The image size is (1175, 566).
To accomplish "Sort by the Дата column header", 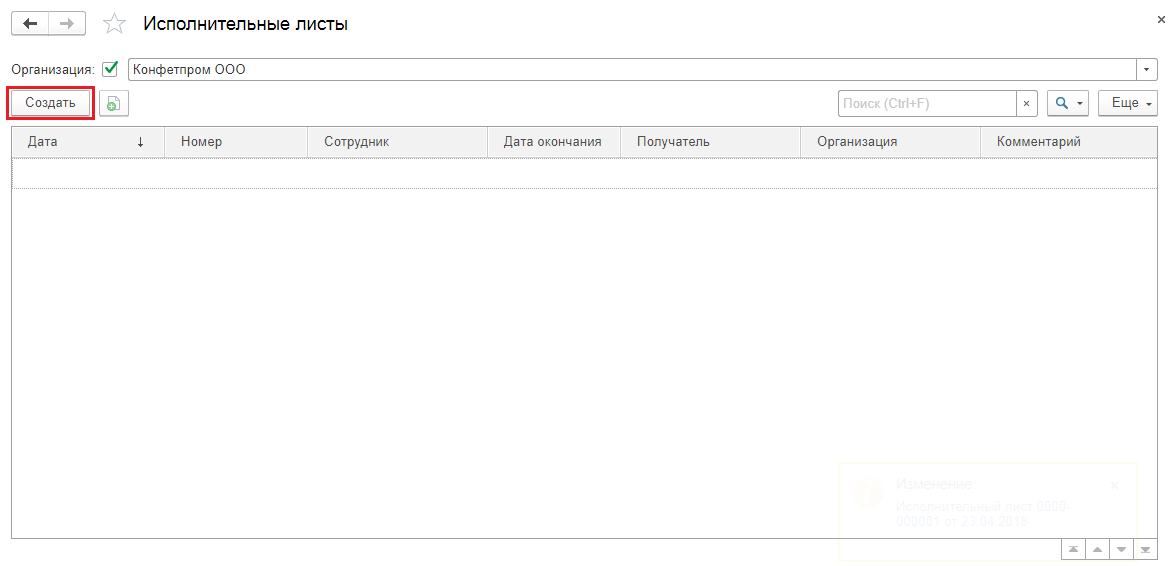I will pyautogui.click(x=88, y=142).
